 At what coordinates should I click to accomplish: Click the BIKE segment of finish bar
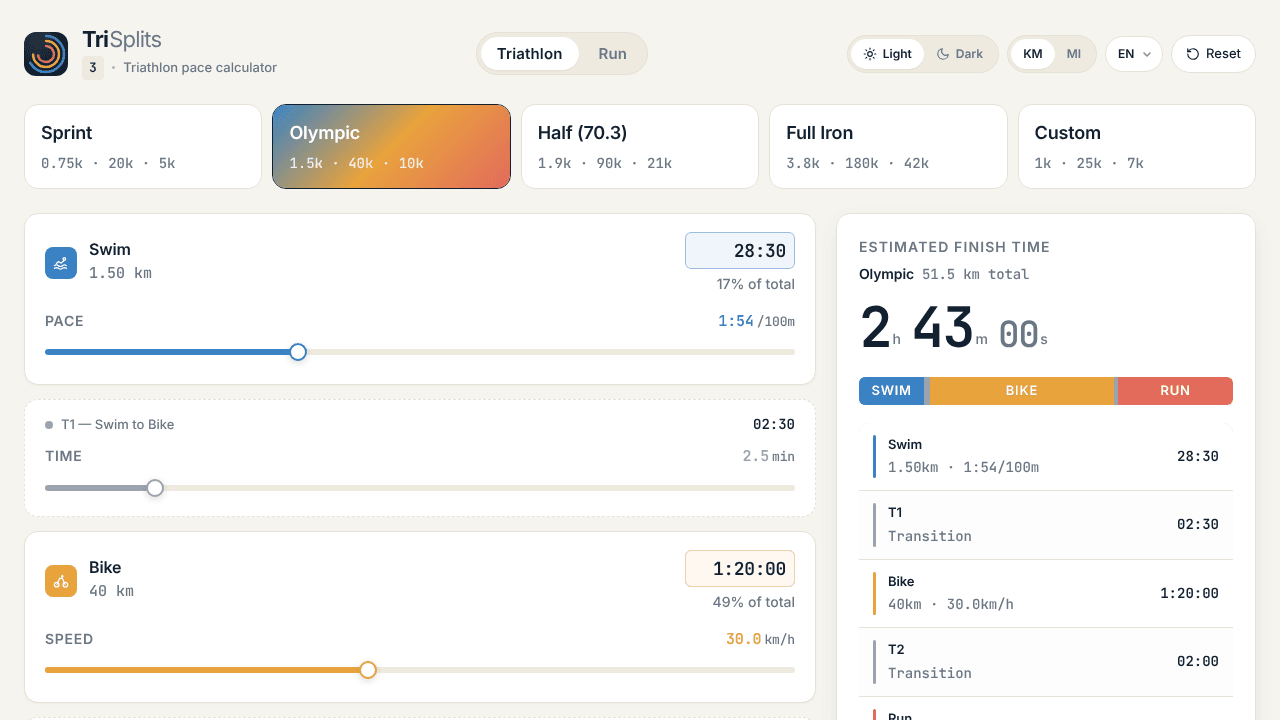[x=1021, y=391]
